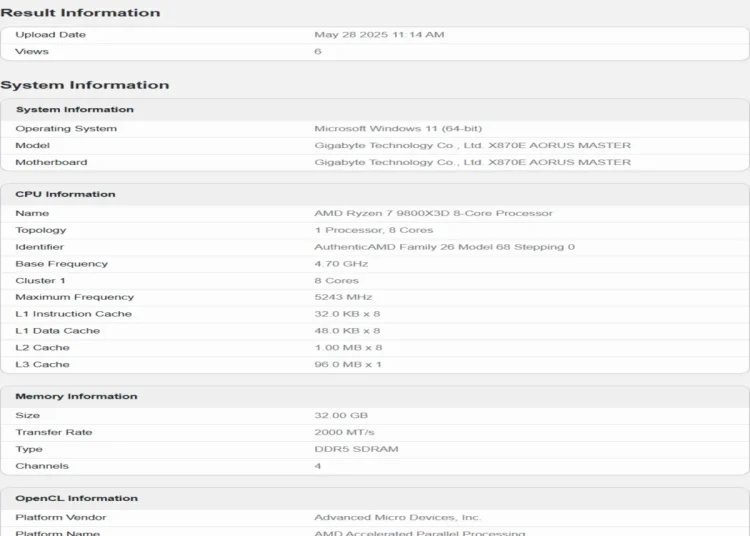Click the Model row's X870E AORUS MASTER value
750x536 pixels.
473,145
